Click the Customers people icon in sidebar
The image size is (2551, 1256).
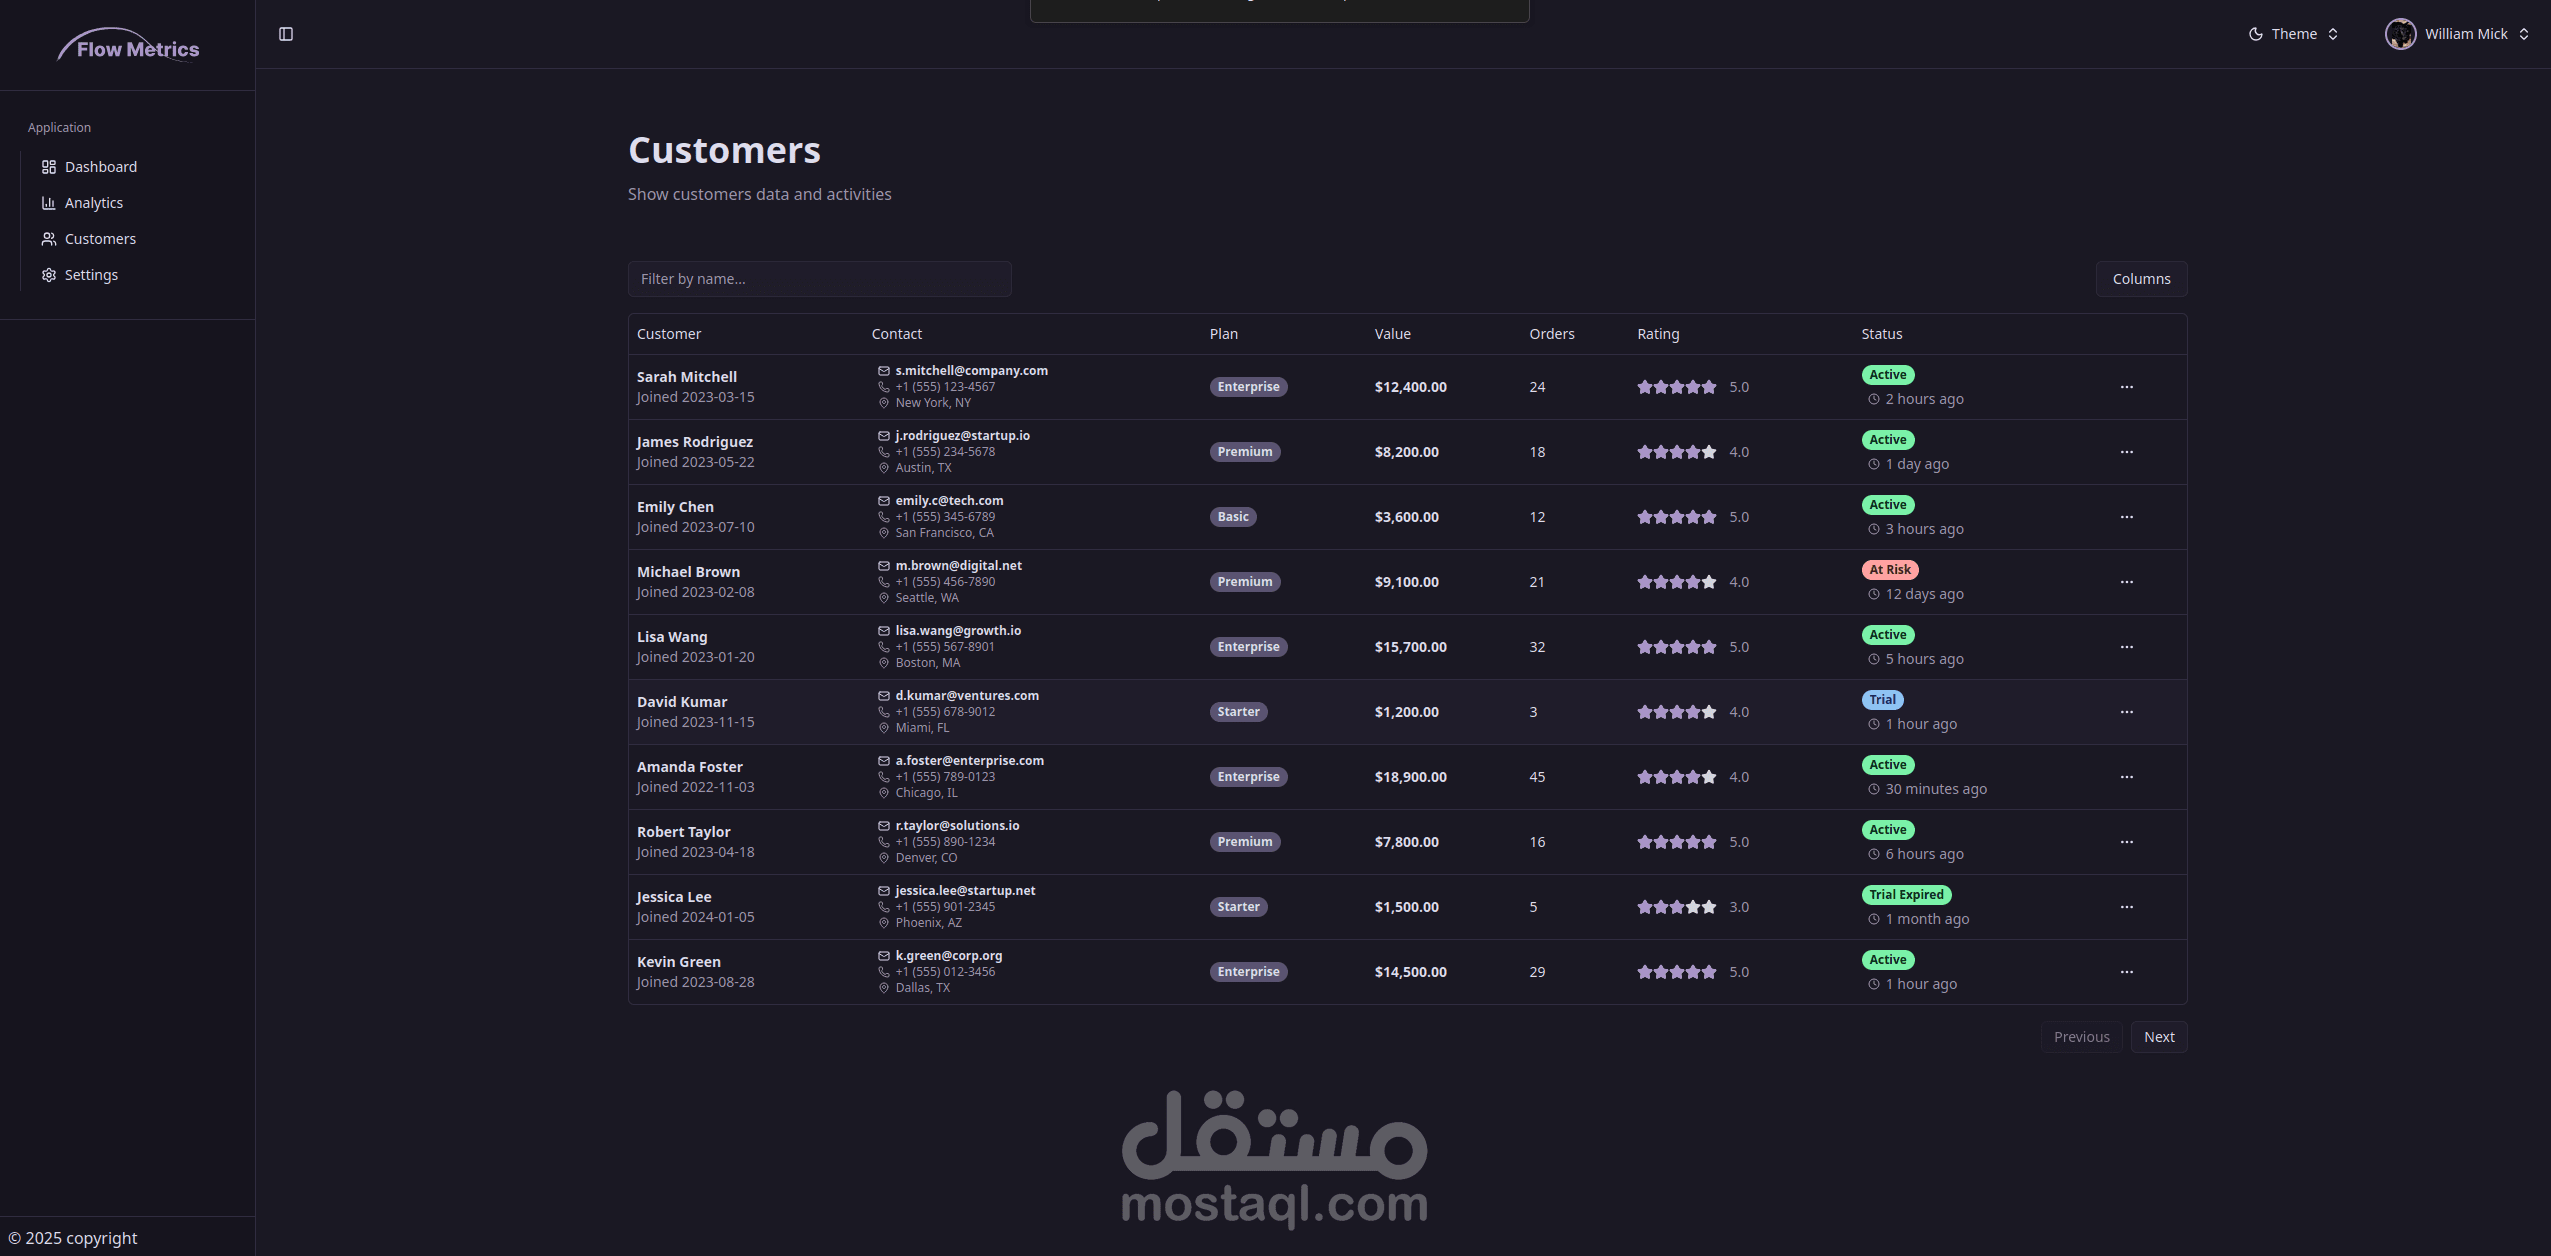pyautogui.click(x=48, y=239)
